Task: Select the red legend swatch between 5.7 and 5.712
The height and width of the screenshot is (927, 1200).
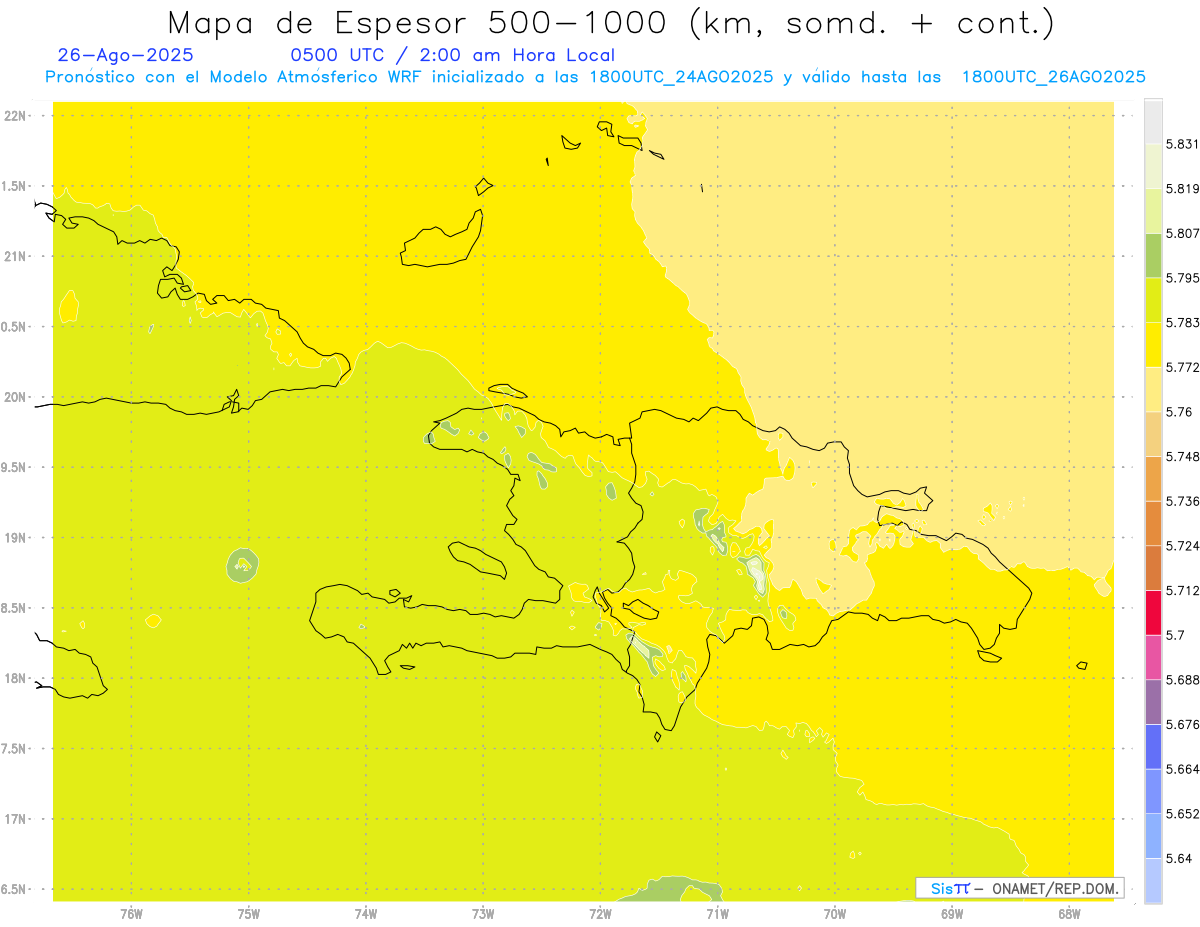Action: click(1153, 613)
